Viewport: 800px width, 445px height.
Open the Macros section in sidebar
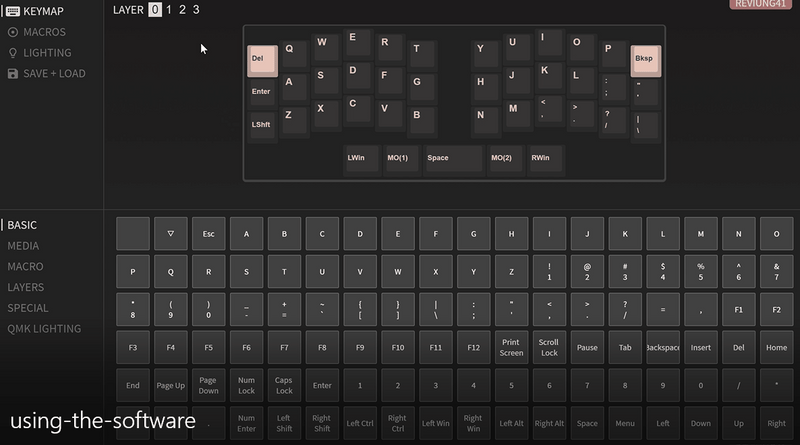[37, 32]
